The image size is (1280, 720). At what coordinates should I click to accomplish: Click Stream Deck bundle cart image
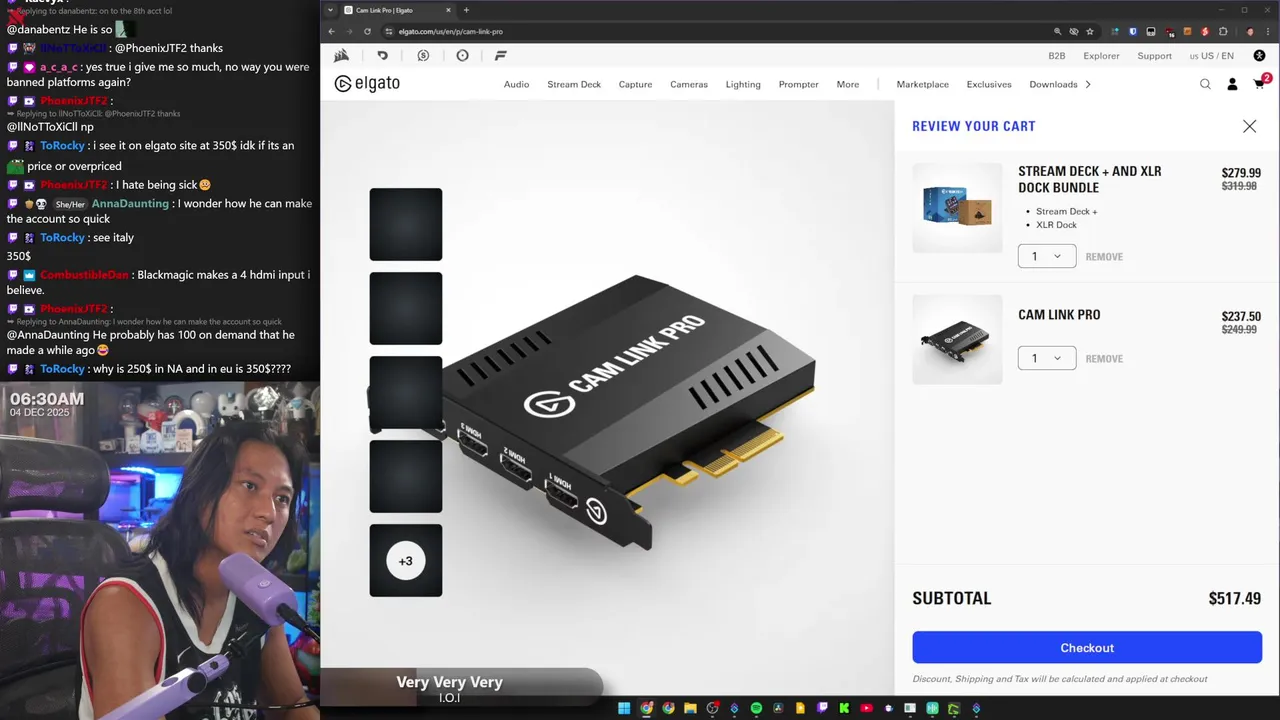957,207
